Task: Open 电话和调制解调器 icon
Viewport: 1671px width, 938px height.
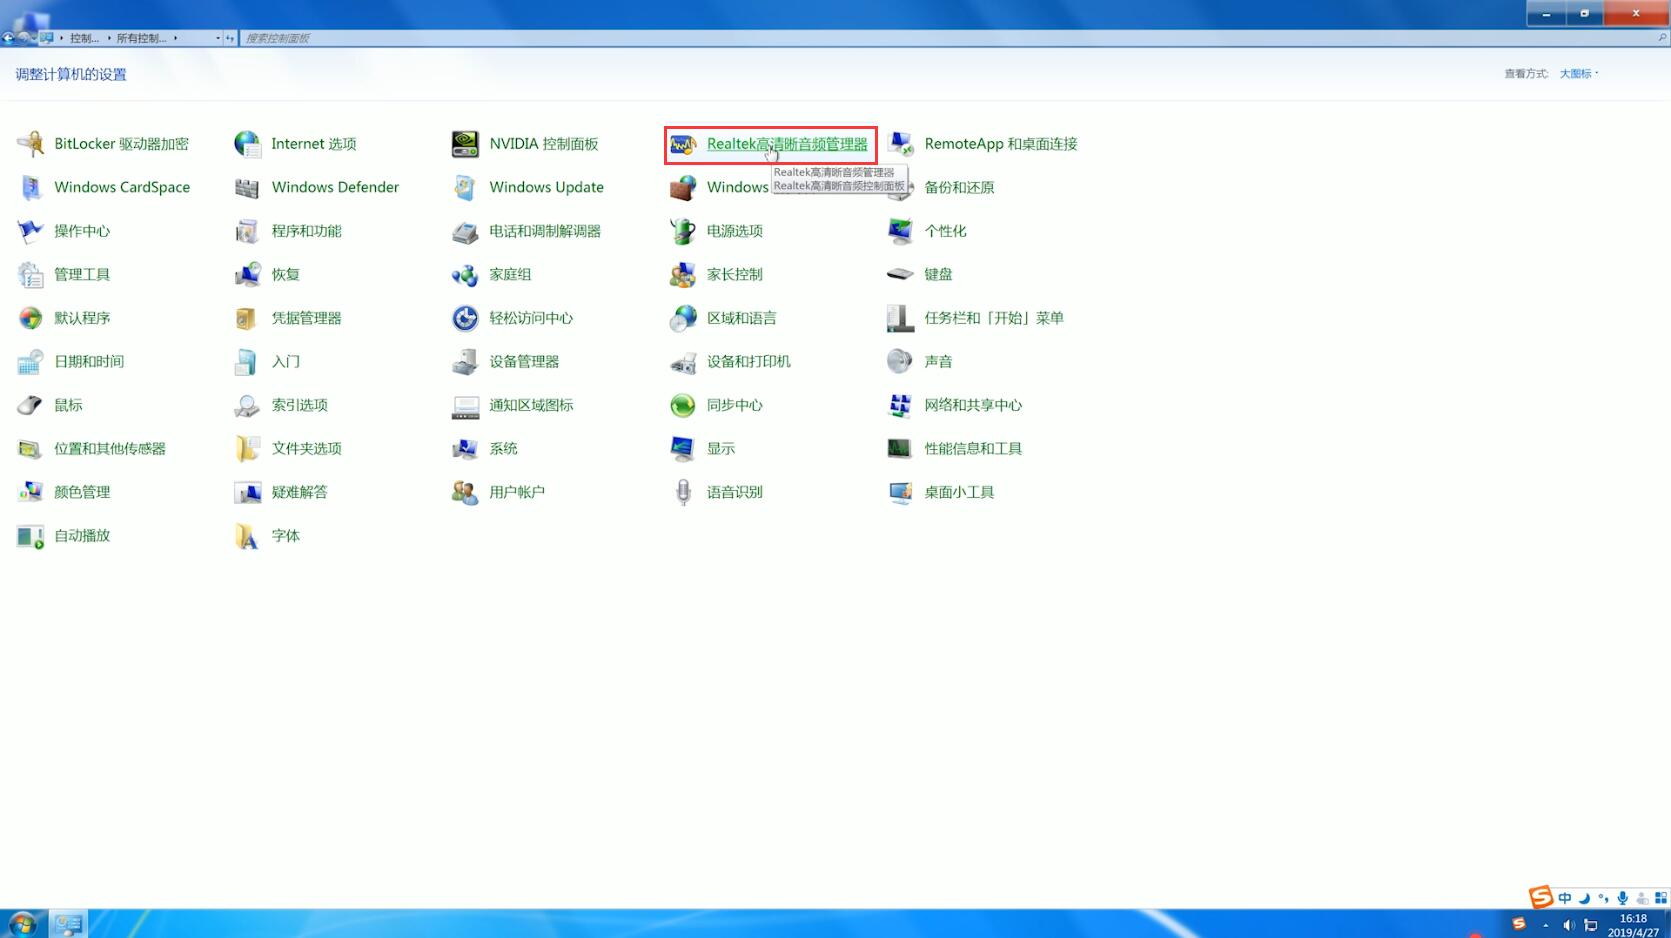Action: (x=465, y=231)
